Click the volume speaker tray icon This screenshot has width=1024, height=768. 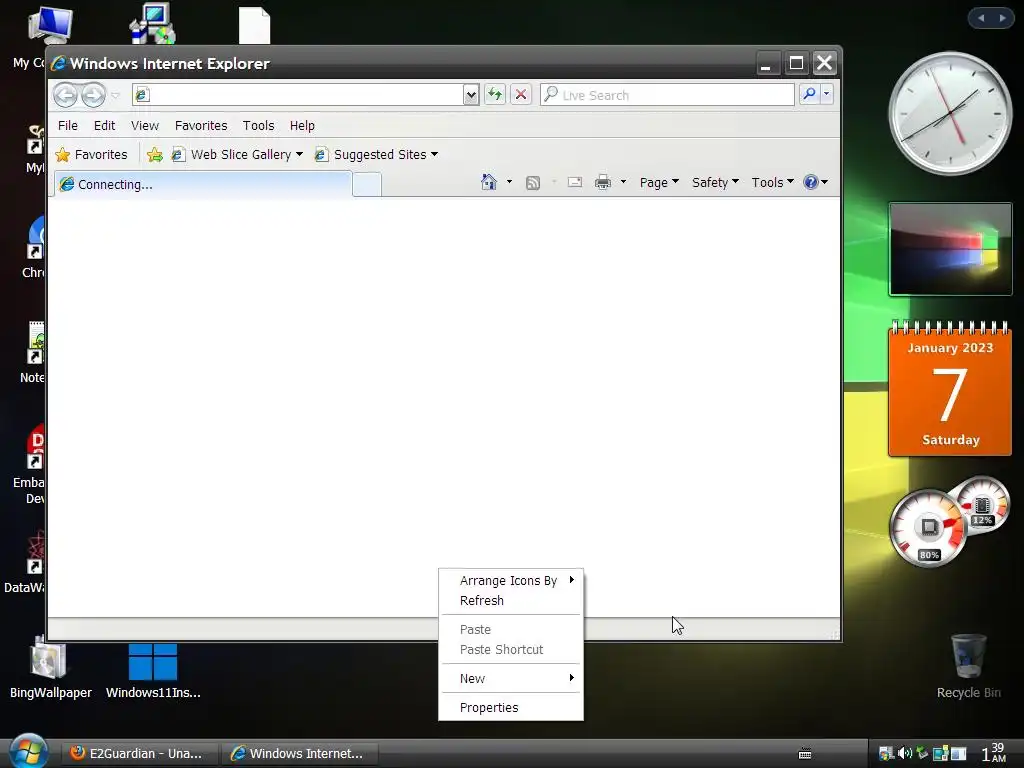pyautogui.click(x=904, y=754)
